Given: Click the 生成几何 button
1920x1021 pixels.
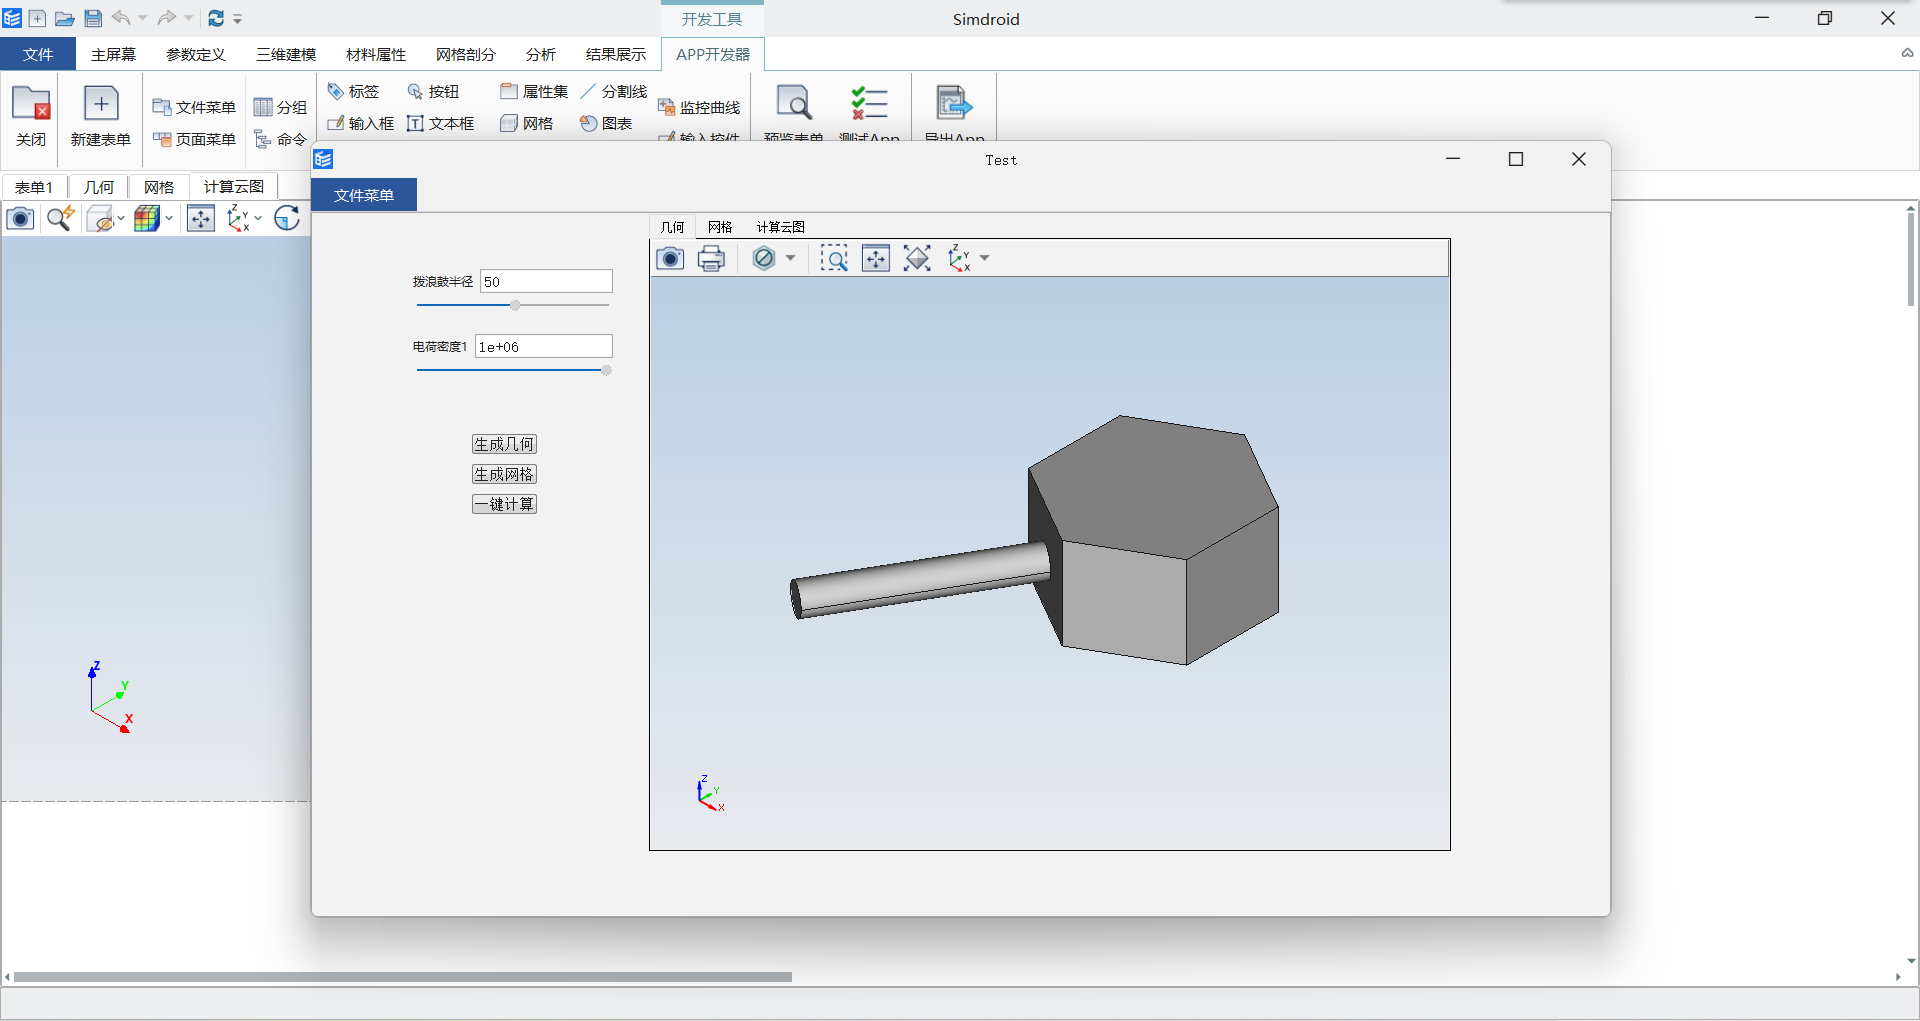Looking at the screenshot, I should 504,444.
